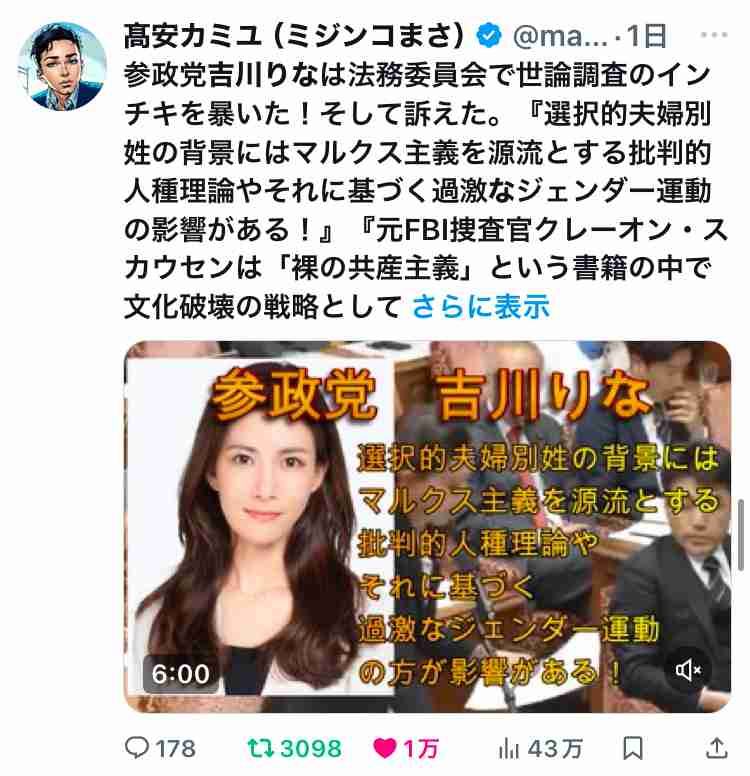Play the 参政党 吉川りな video thumbnail
This screenshot has height=776, width=750.
click(427, 527)
